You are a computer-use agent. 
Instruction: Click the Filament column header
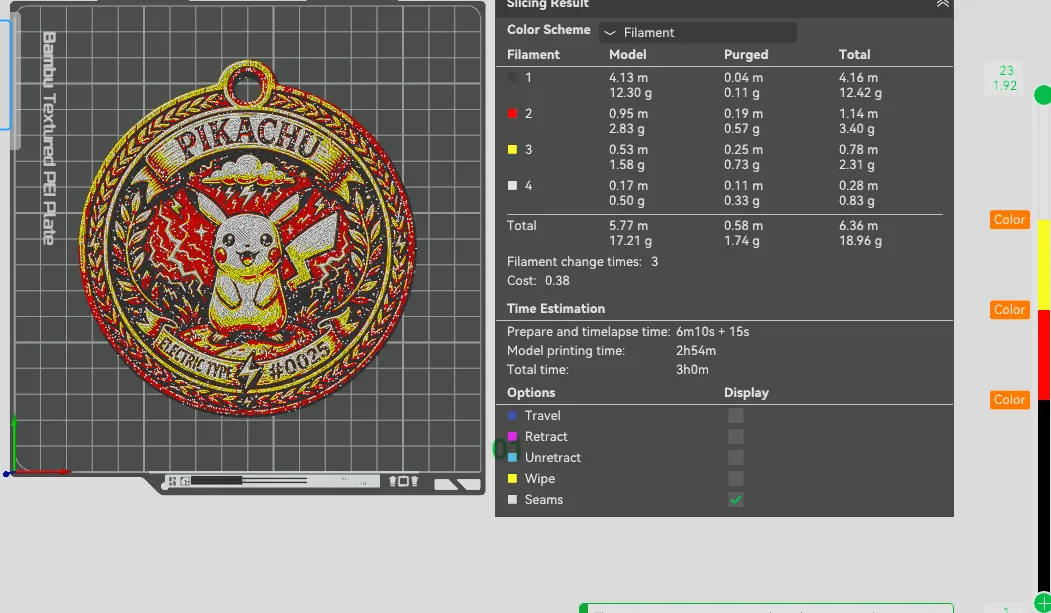click(x=533, y=54)
